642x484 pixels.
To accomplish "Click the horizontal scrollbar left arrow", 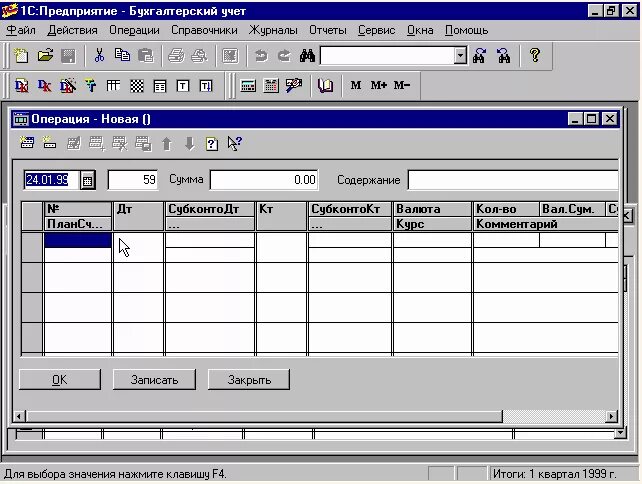I will (19, 416).
